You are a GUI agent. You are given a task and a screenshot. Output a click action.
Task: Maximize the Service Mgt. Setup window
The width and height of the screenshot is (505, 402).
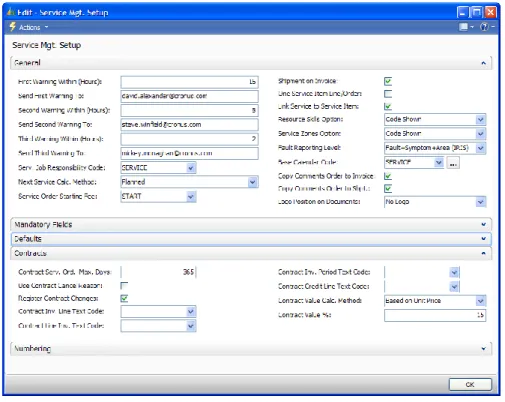click(477, 12)
